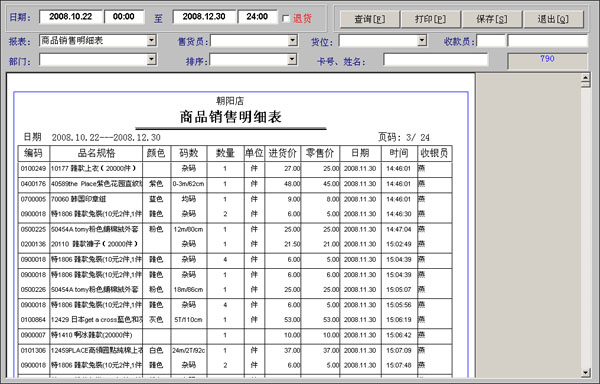Click the start time field 00:00

pyautogui.click(x=124, y=16)
